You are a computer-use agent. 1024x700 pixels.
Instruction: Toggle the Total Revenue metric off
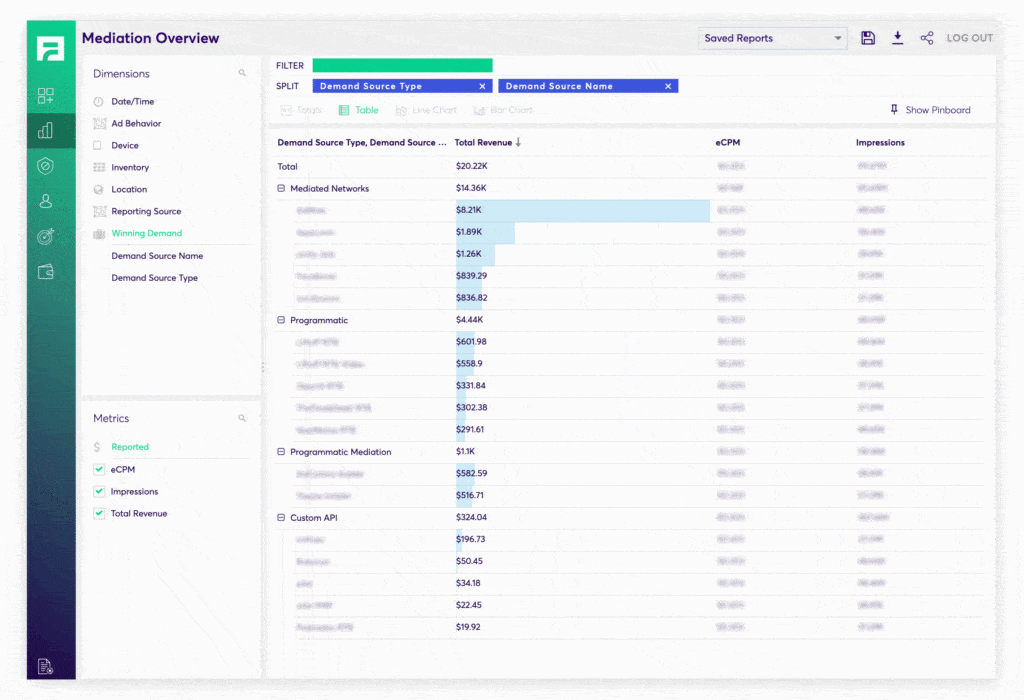99,513
